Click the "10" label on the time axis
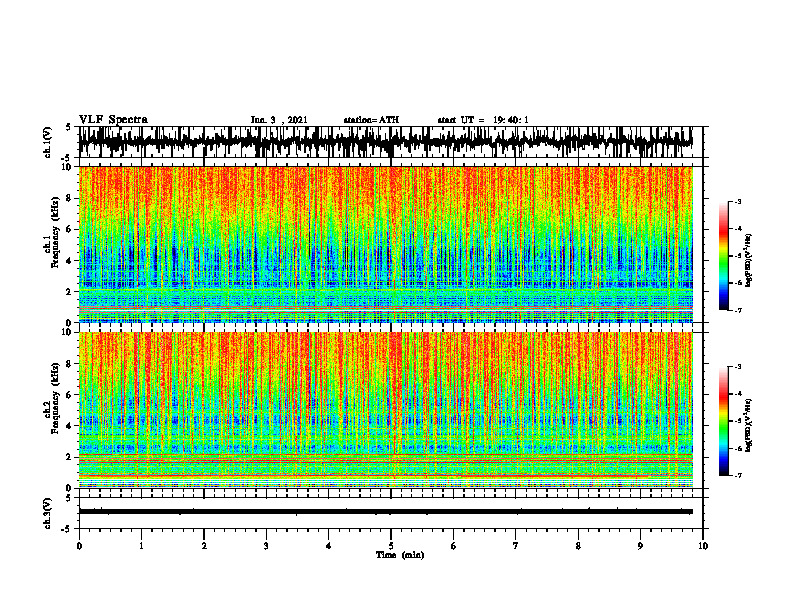This screenshot has width=792, height=612. [703, 546]
